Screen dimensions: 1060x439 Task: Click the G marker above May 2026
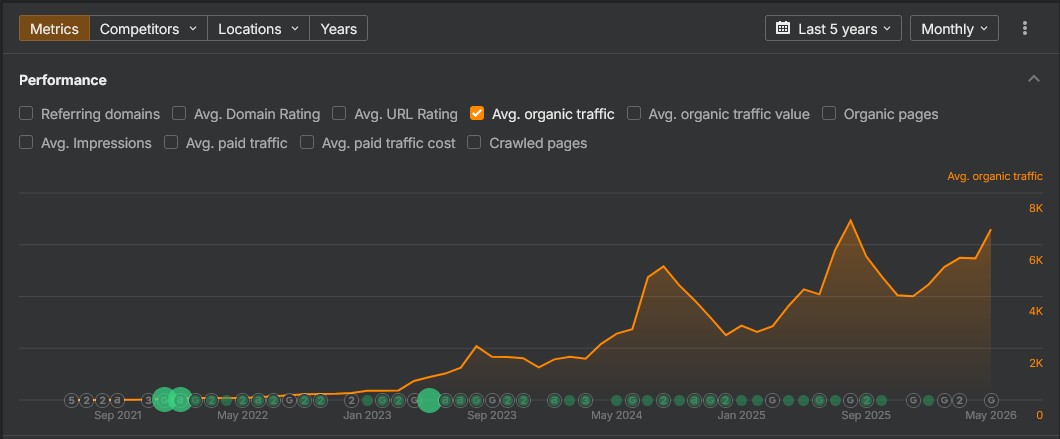[x=991, y=400]
